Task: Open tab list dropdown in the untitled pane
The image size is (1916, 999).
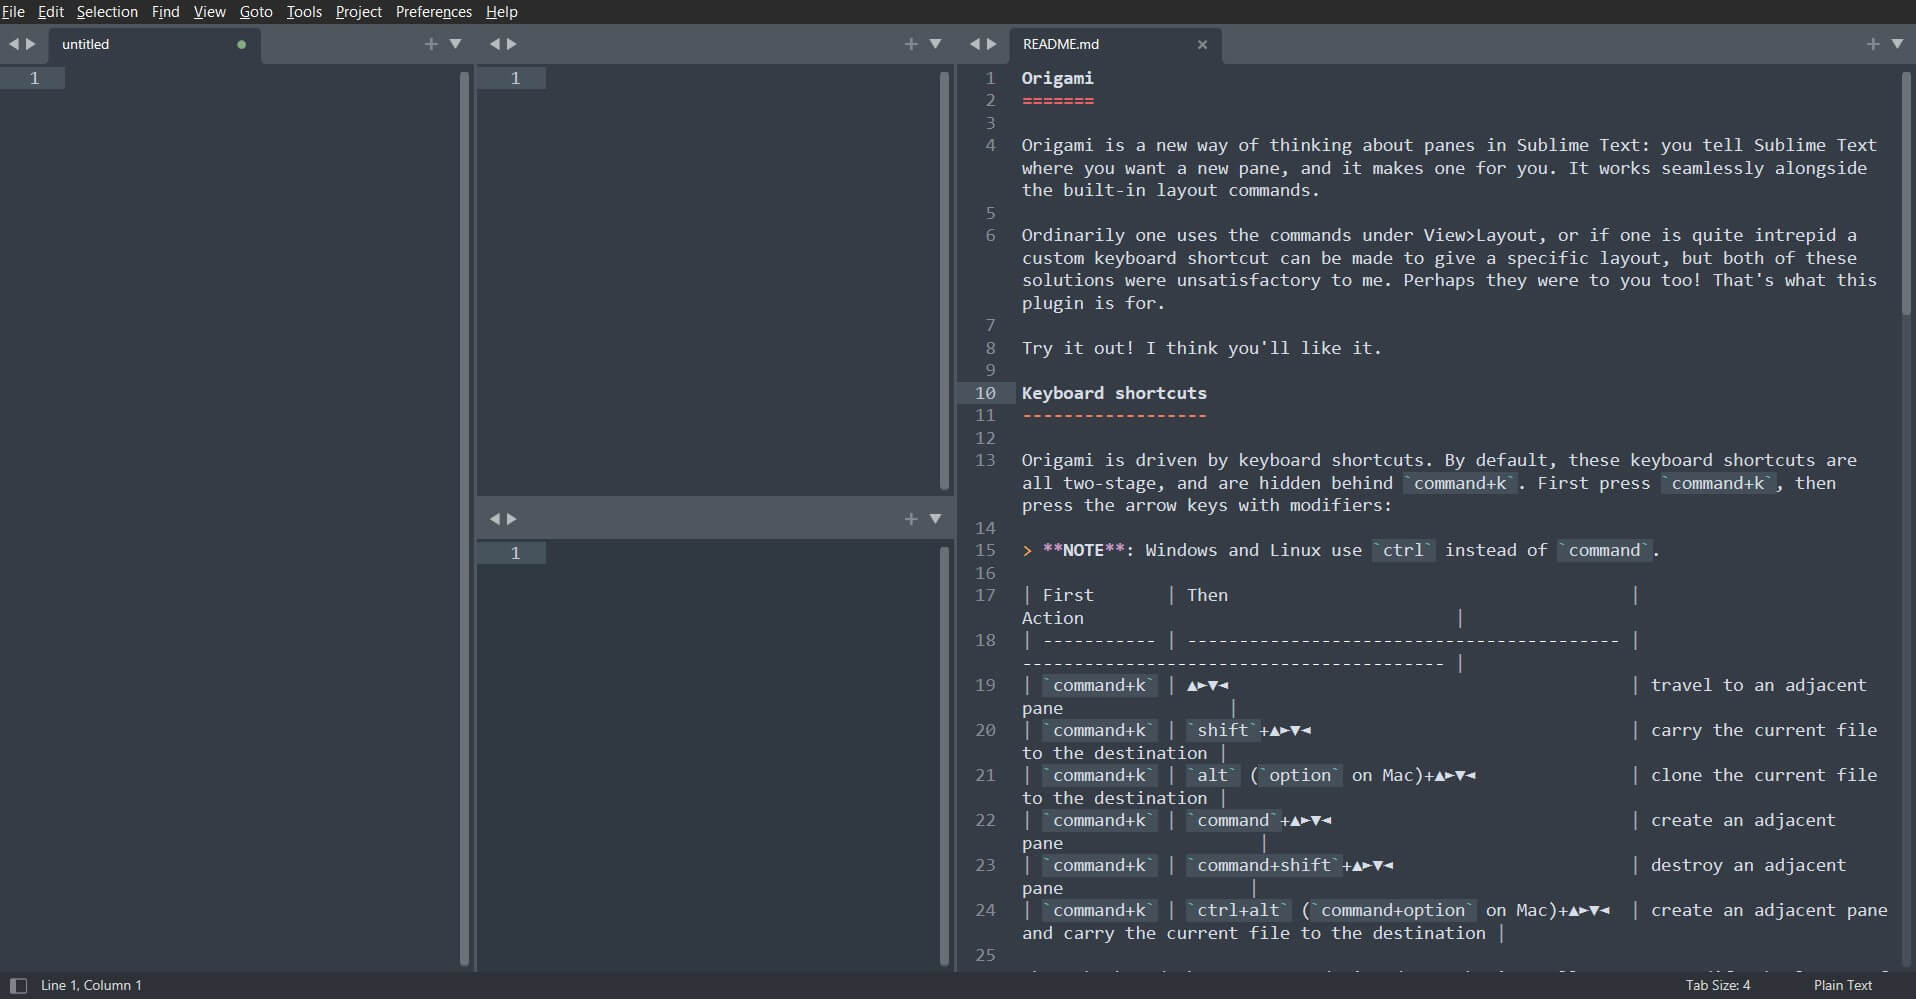Action: coord(456,44)
